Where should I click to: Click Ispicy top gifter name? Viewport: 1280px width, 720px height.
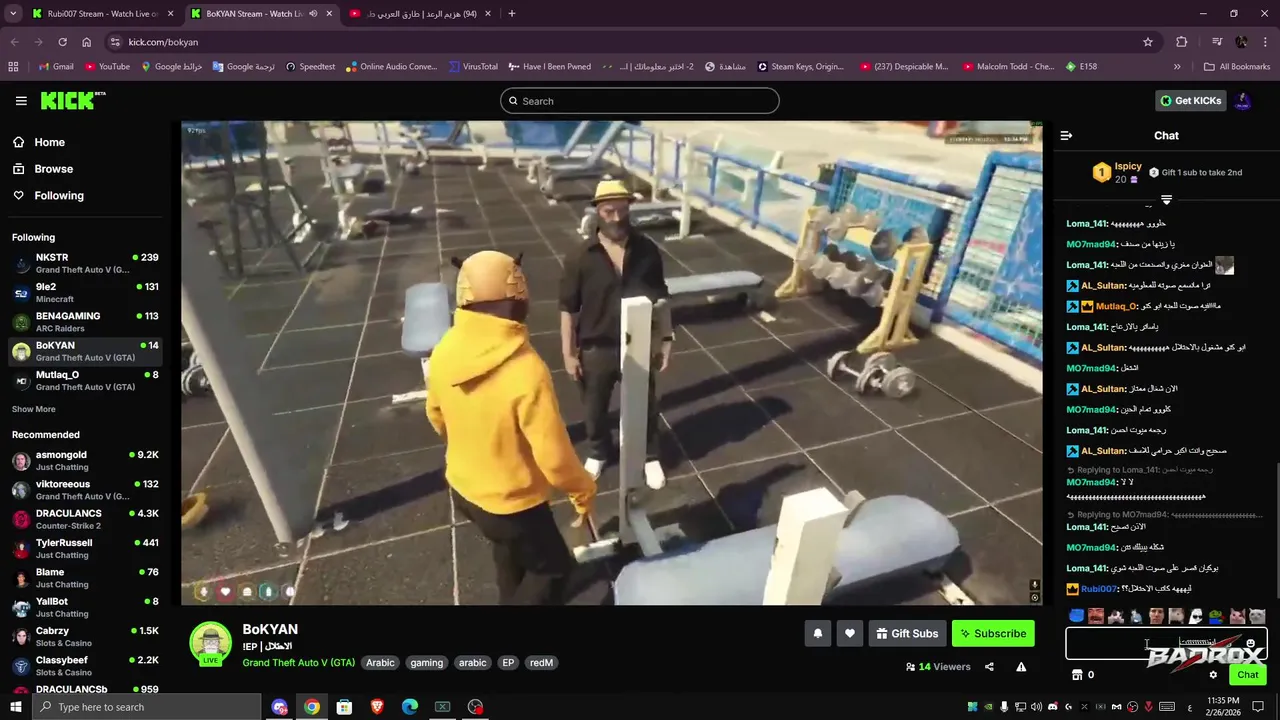point(1128,166)
